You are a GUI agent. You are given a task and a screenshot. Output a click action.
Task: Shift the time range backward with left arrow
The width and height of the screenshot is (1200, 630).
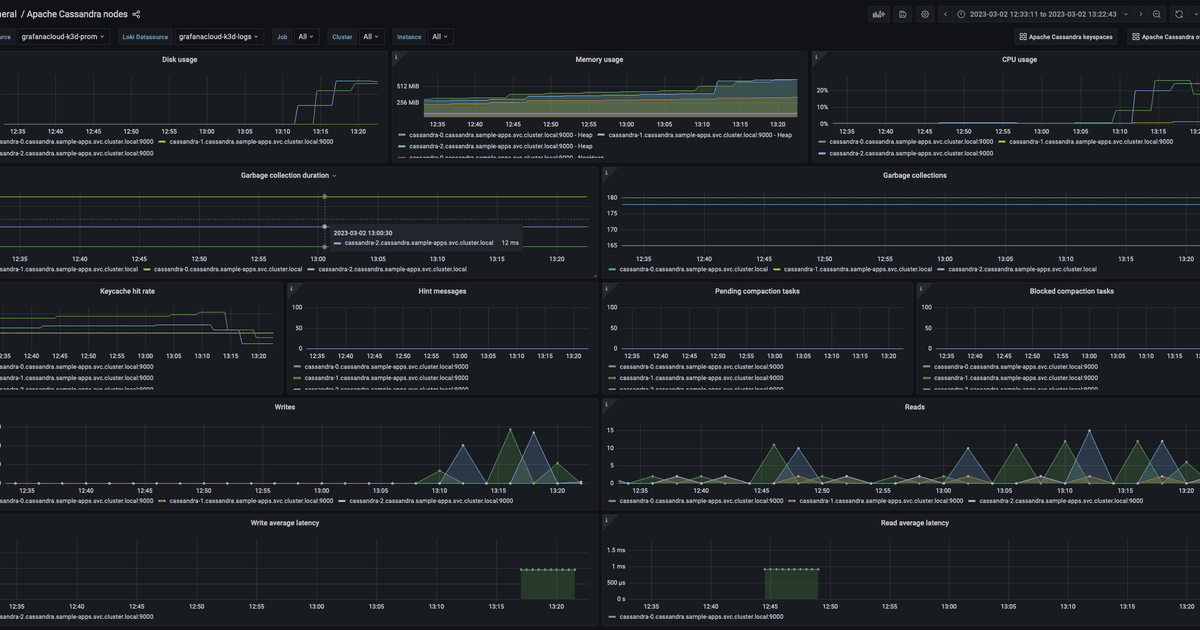point(946,14)
